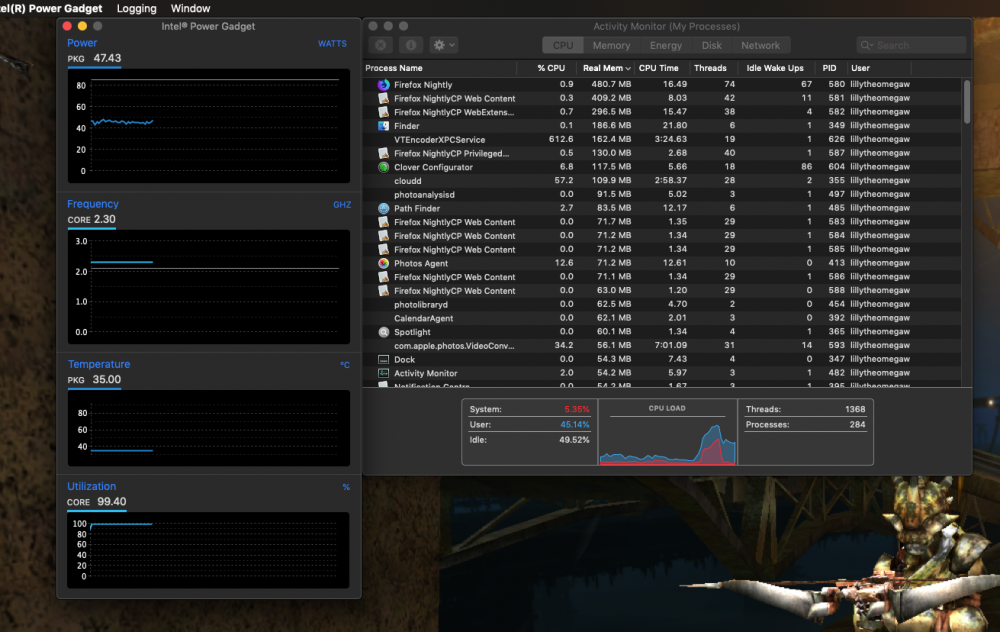Click the Temperature graph in Power Gadget
Viewport: 1000px width, 632px height.
209,428
